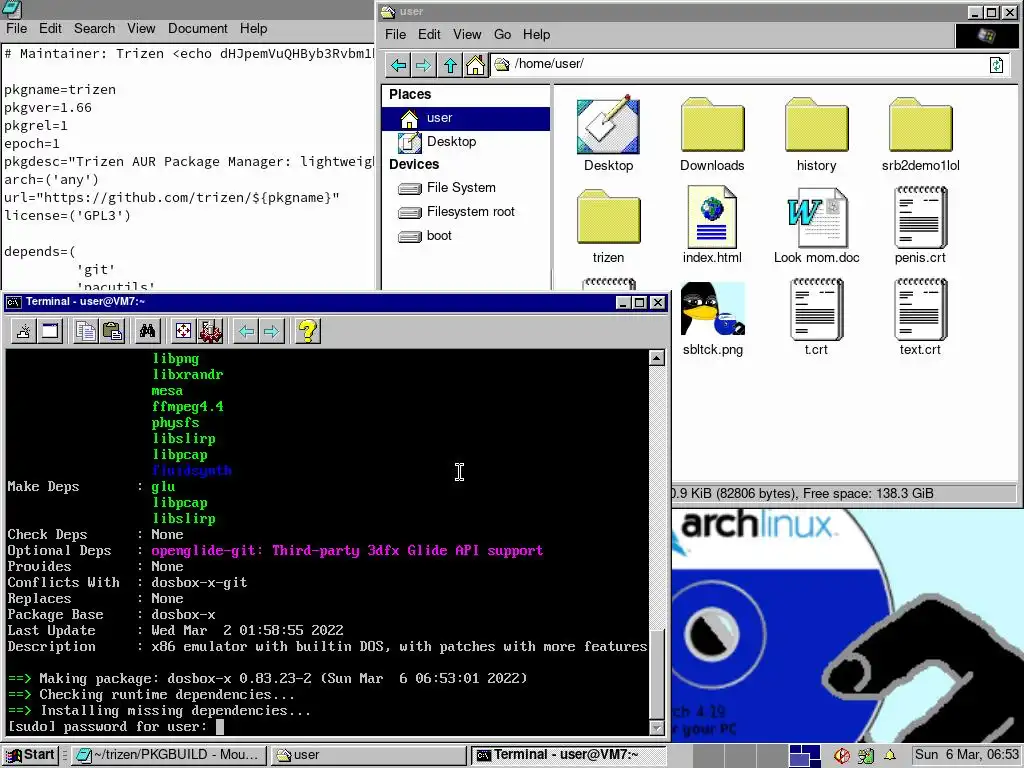The image size is (1024, 768).
Task: Switch the active workspace via the taskbar pager
Action: (x=805, y=756)
